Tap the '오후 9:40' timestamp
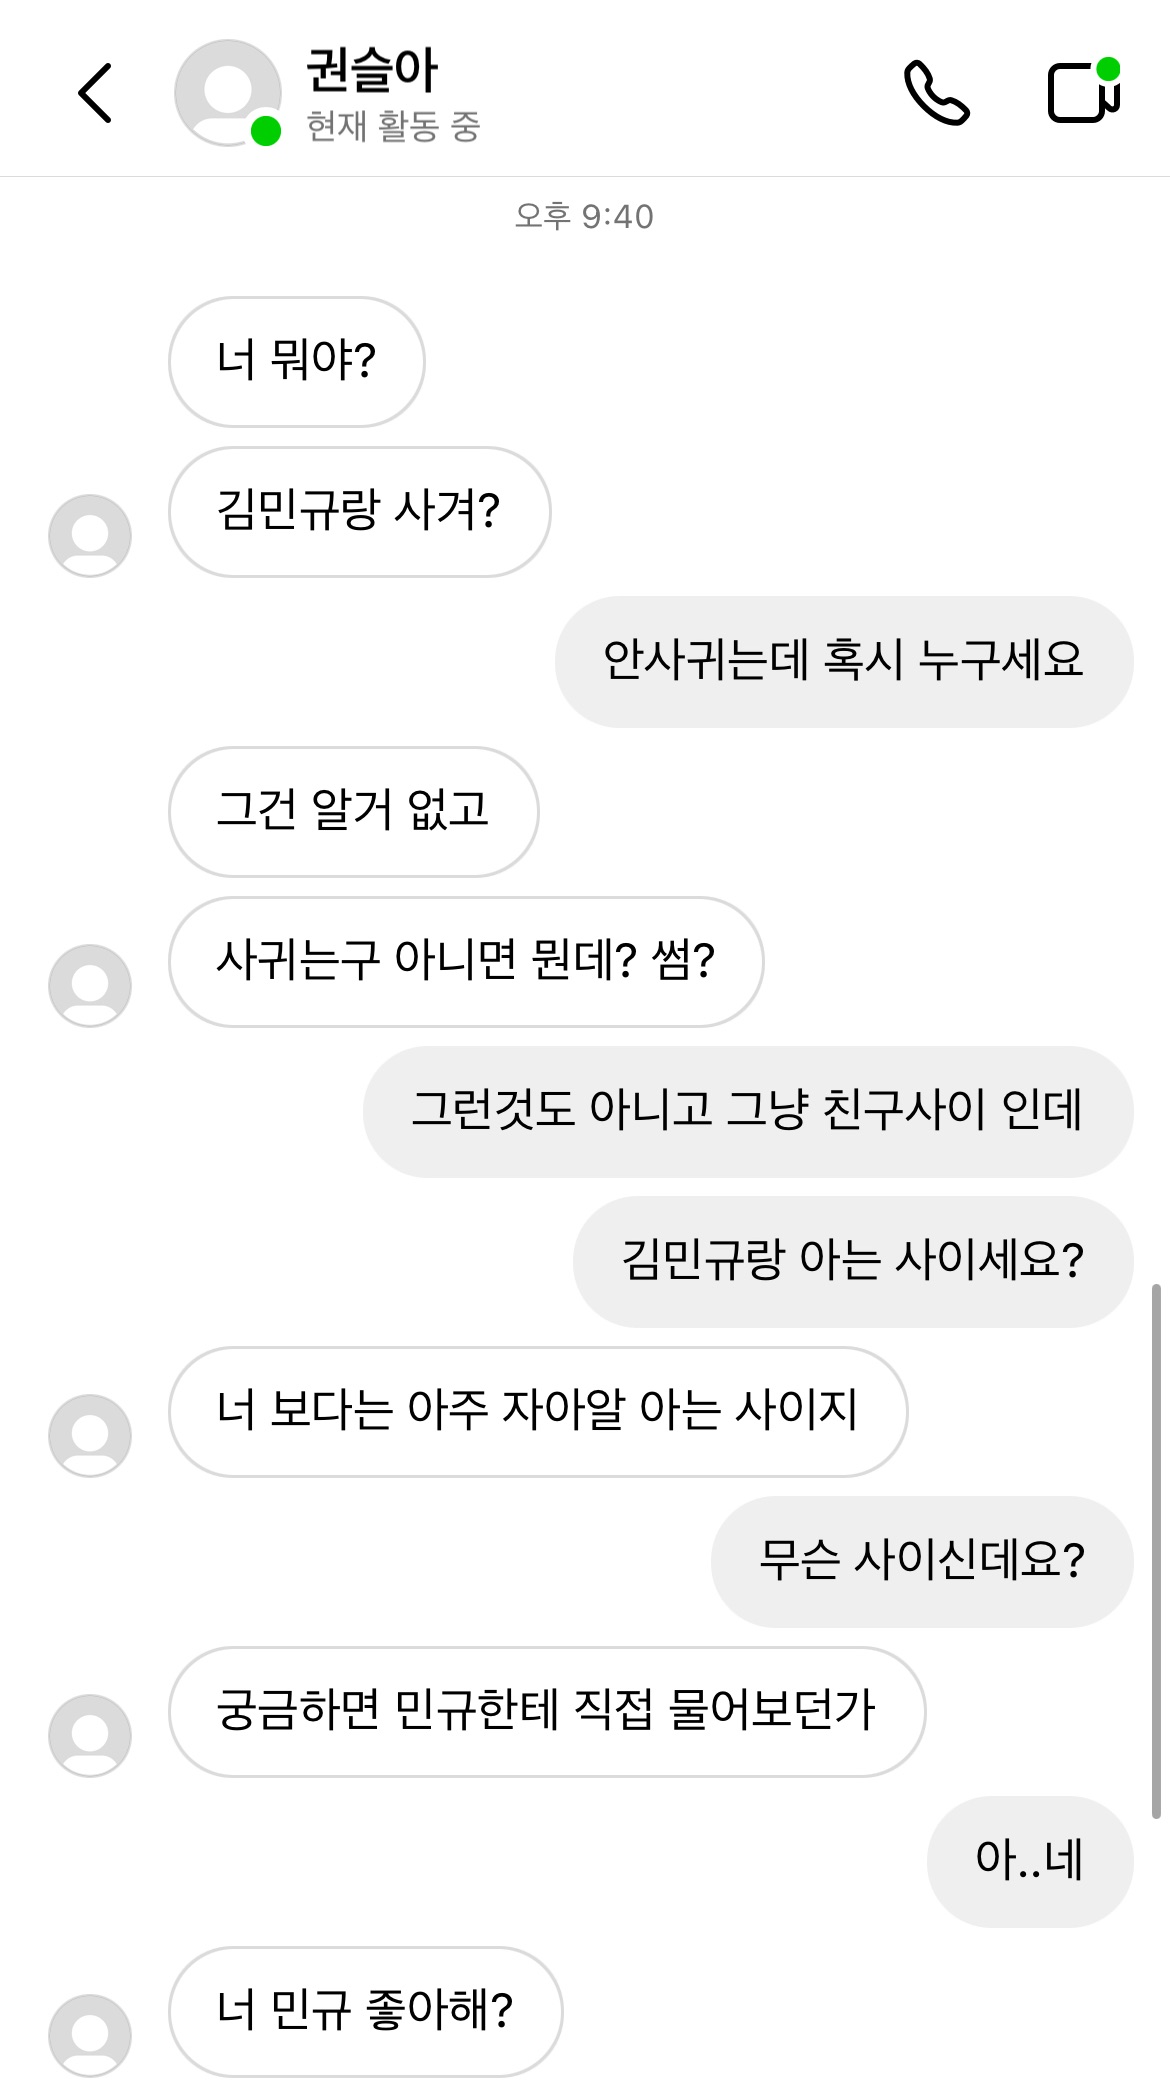The width and height of the screenshot is (1170, 2092). pos(584,216)
